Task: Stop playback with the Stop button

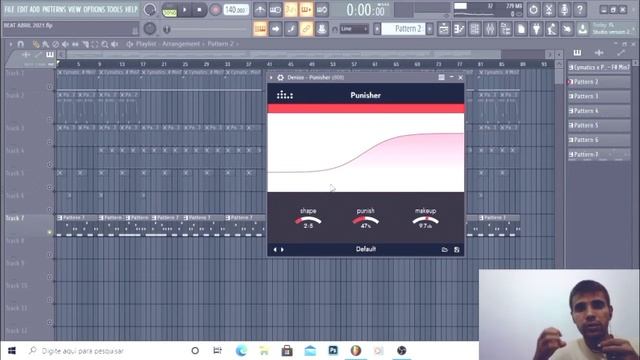Action: 199,10
